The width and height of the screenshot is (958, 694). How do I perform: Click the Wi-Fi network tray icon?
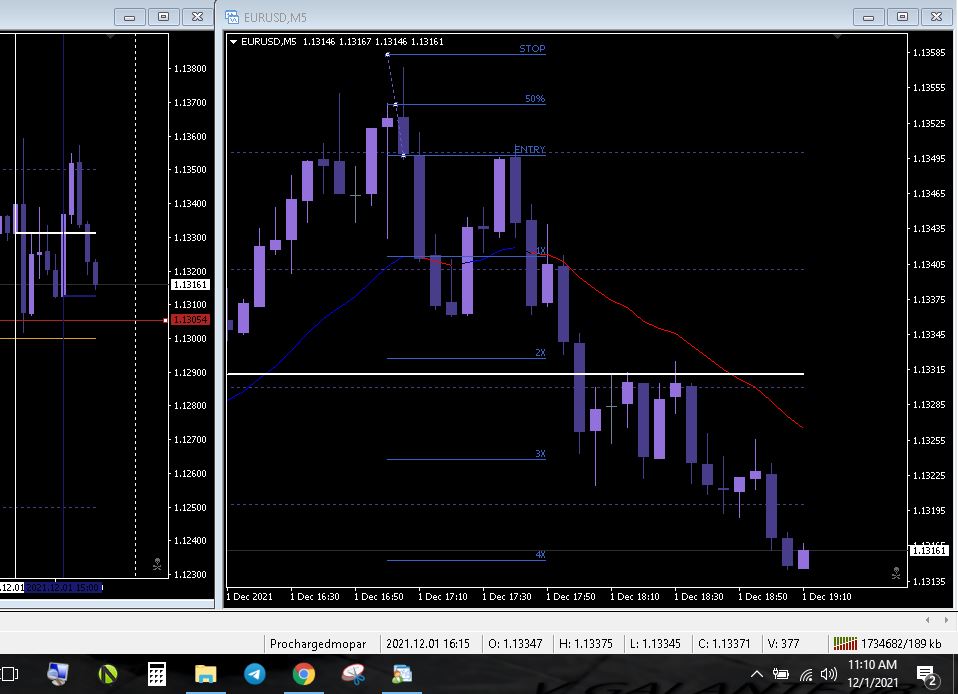pos(806,674)
